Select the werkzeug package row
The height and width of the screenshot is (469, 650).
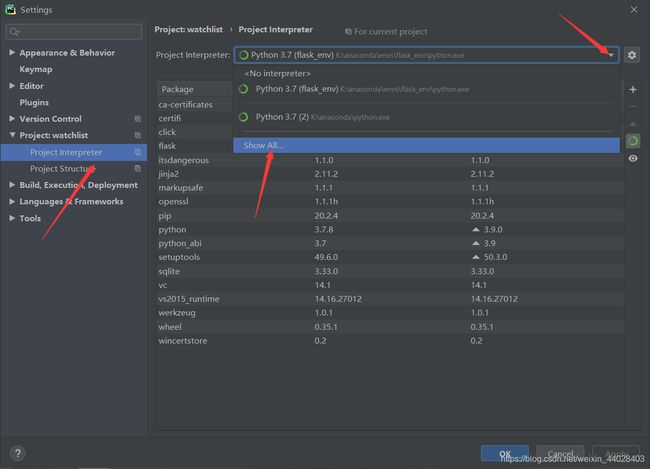390,313
